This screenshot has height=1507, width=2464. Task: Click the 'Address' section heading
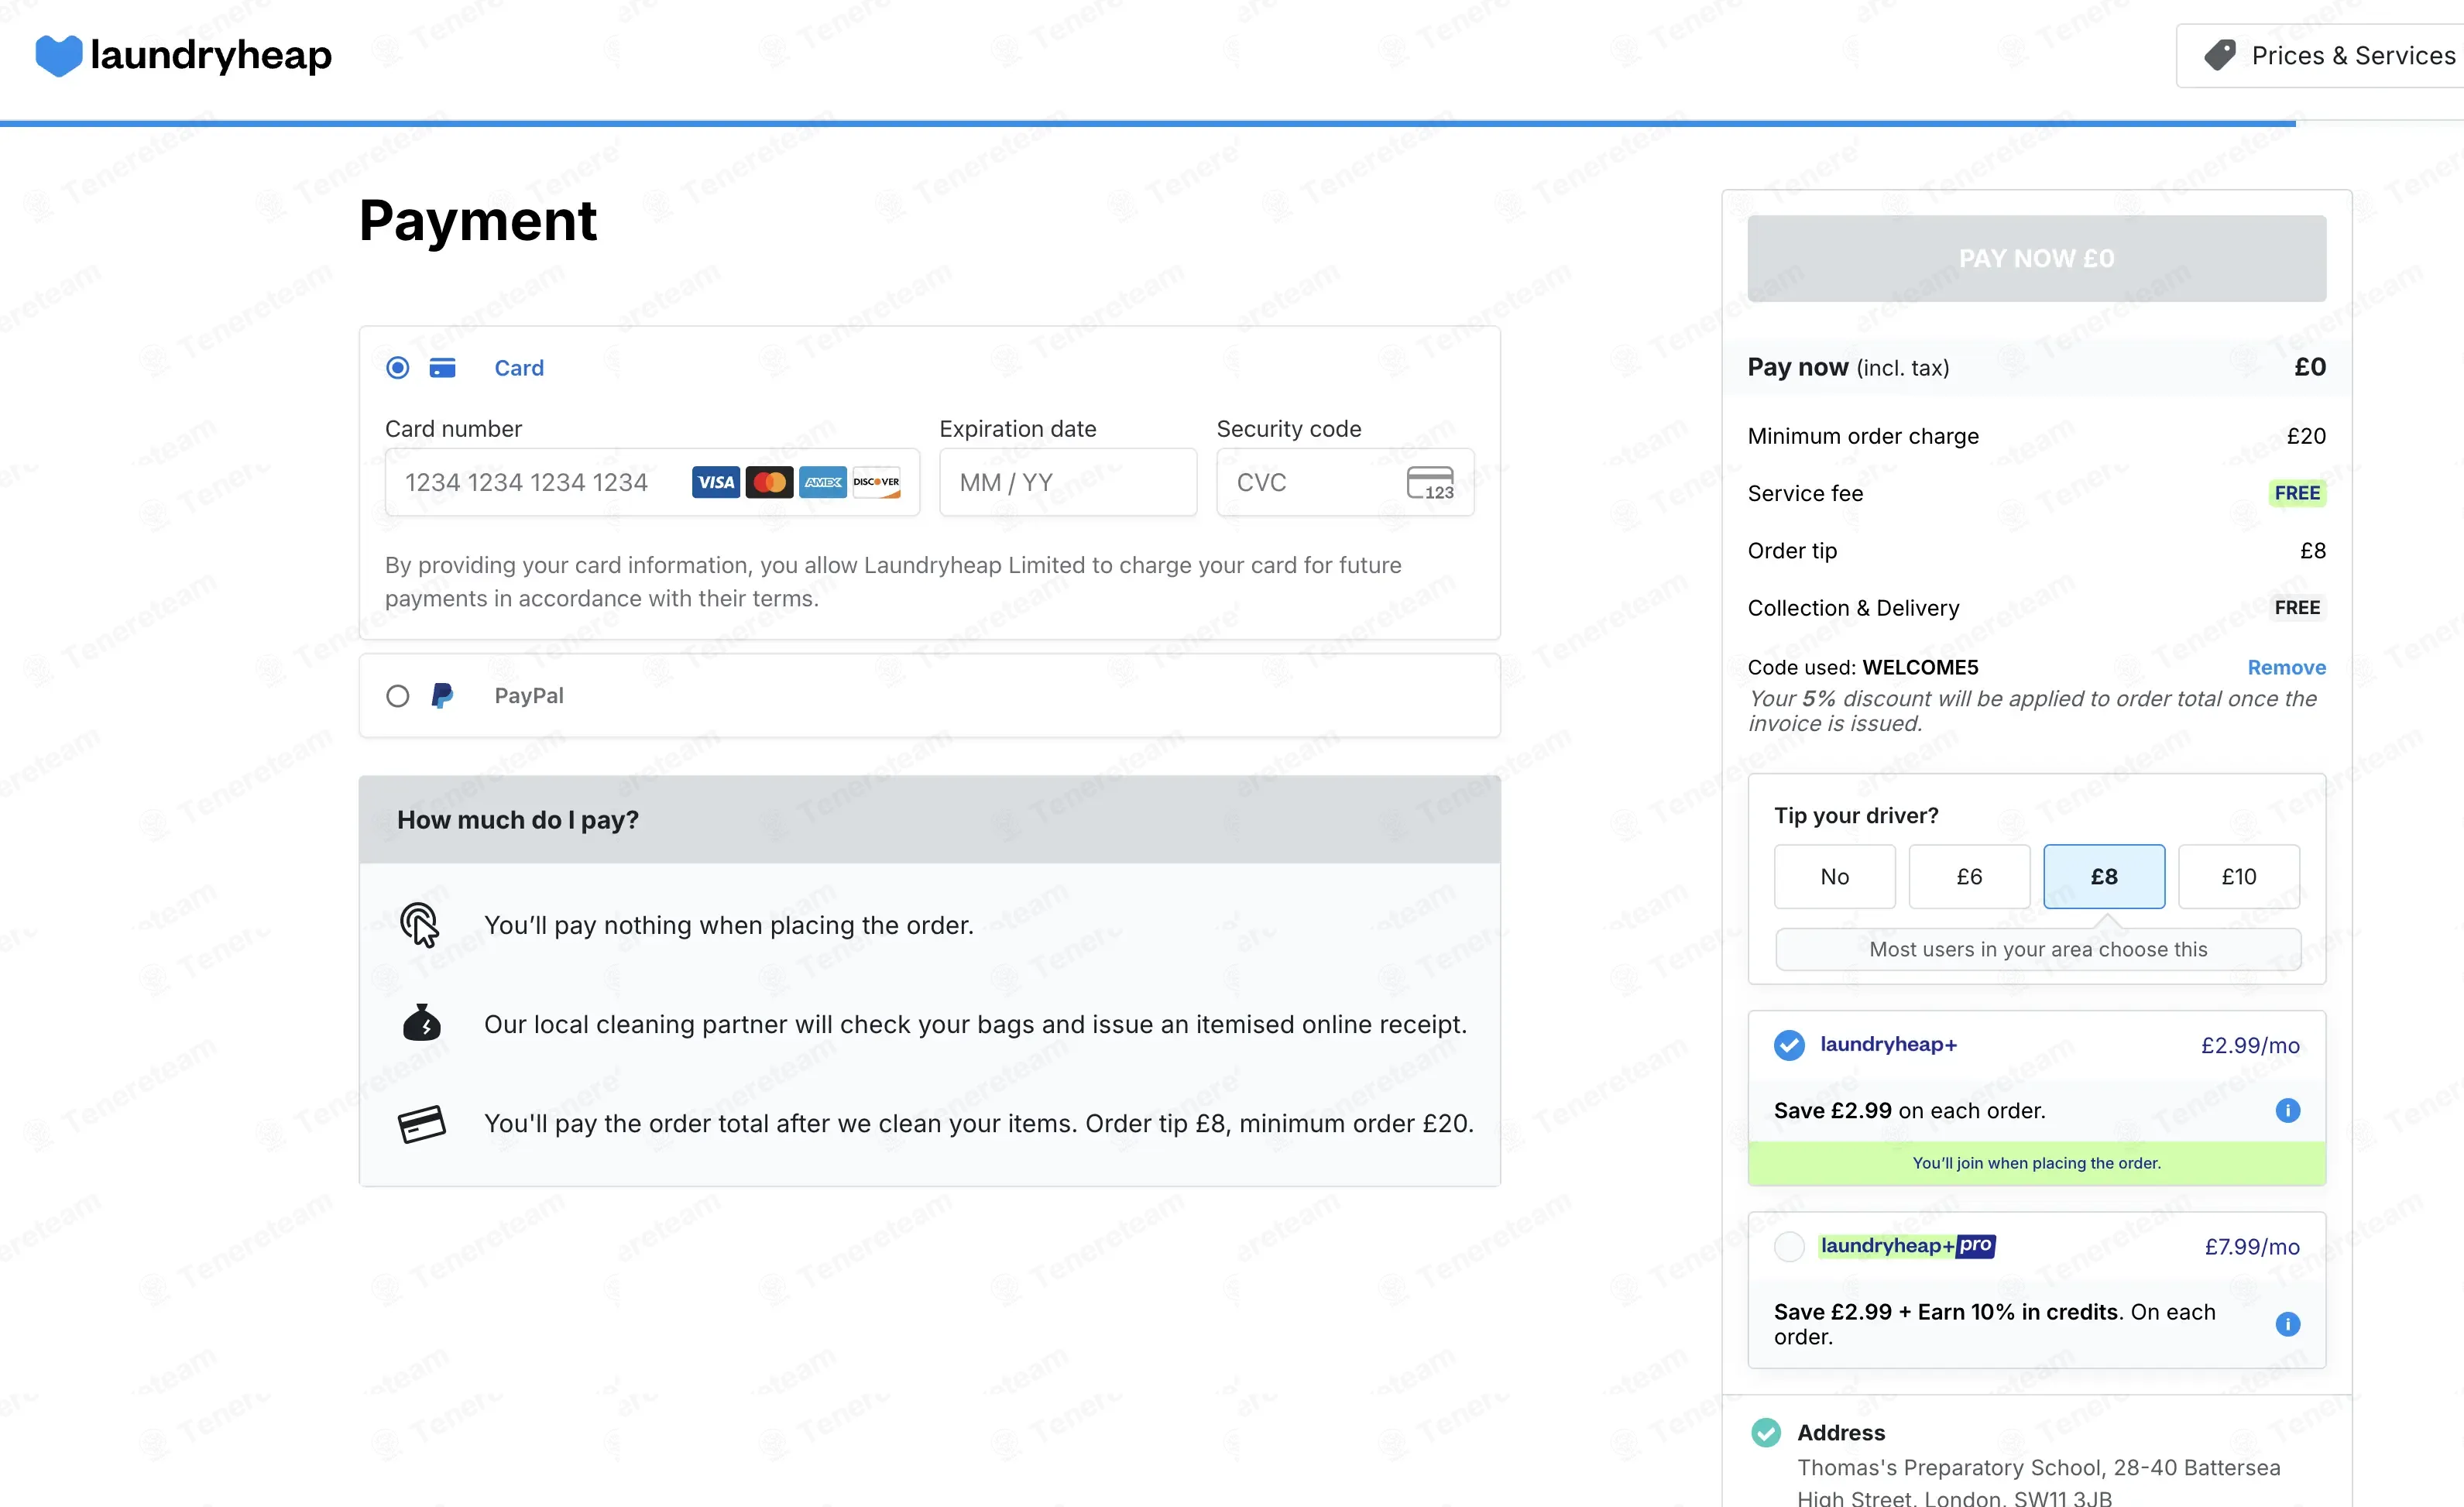point(1841,1432)
